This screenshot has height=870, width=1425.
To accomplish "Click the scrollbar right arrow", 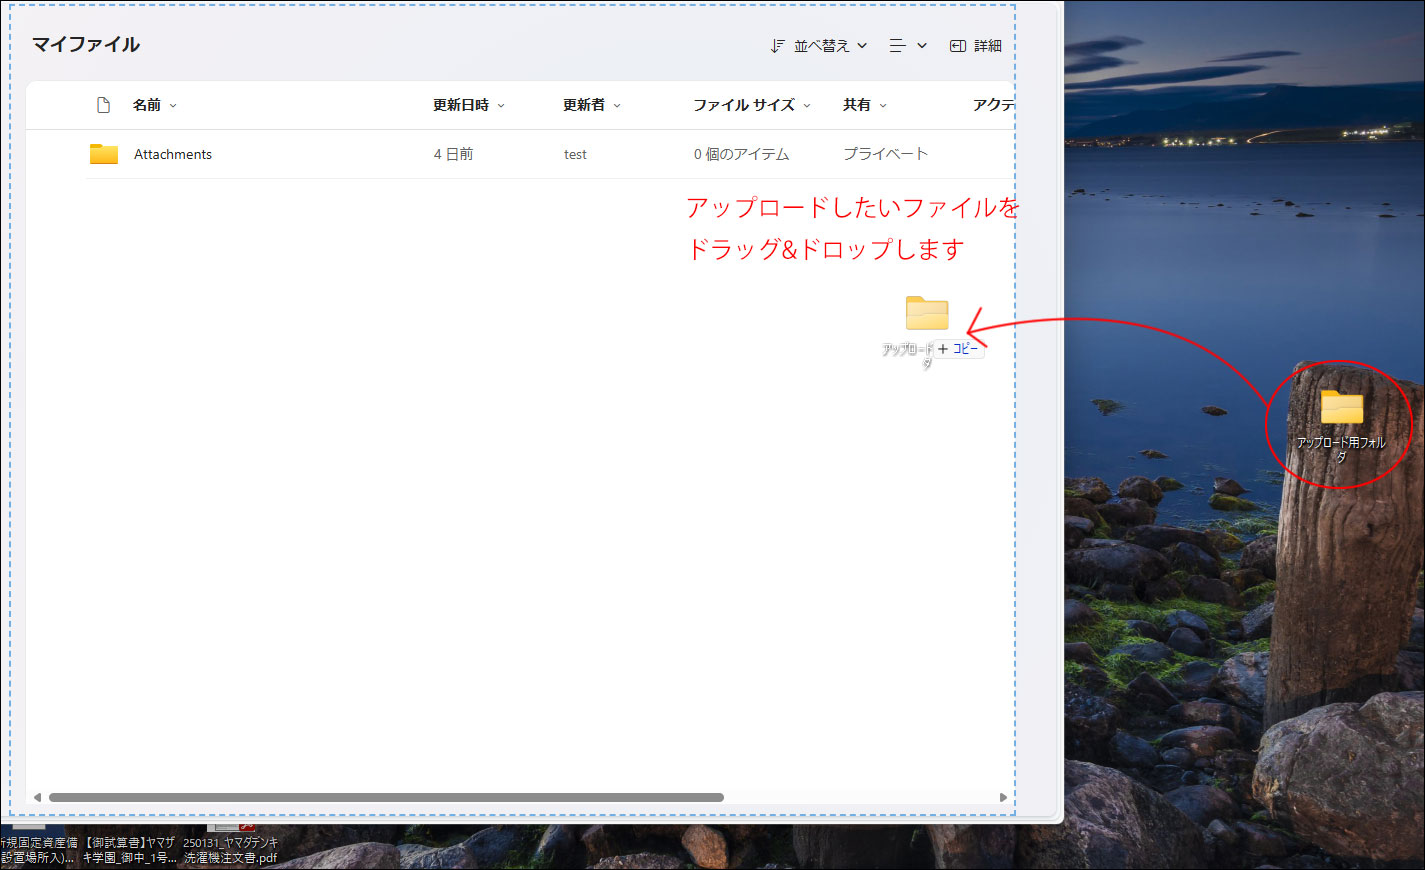I will 1003,797.
